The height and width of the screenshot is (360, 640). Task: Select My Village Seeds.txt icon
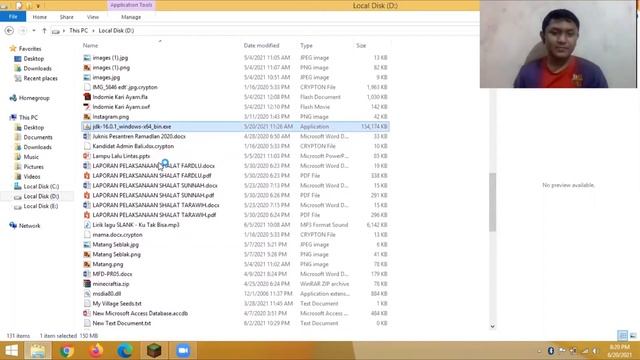point(87,304)
